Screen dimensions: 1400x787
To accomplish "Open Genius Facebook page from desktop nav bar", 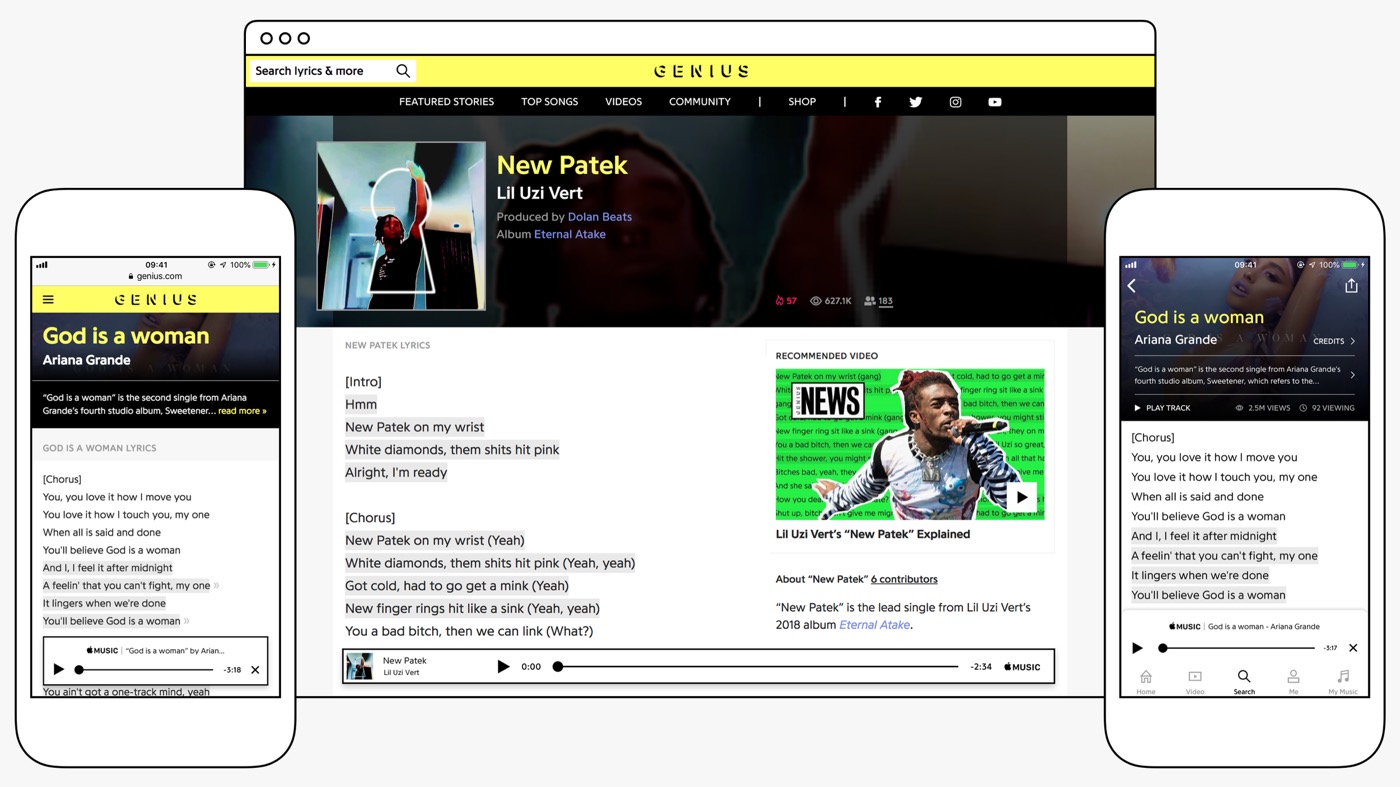I will [x=878, y=102].
